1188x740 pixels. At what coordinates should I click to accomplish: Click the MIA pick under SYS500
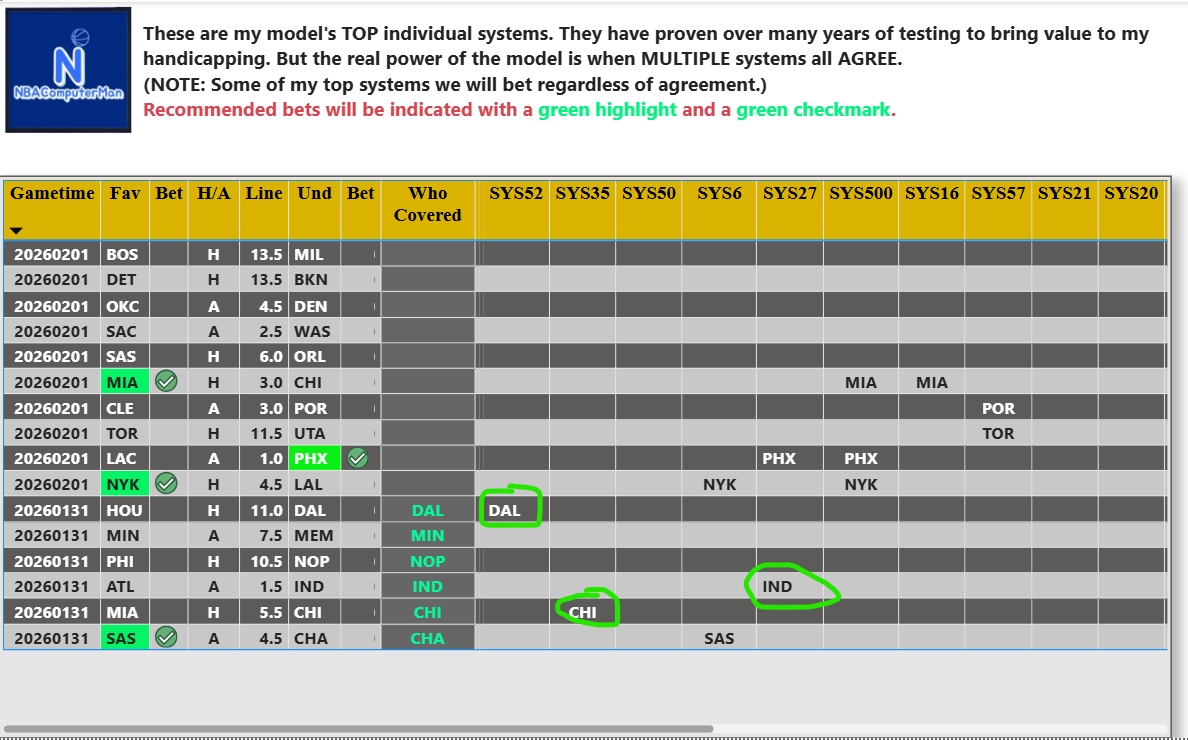[861, 382]
